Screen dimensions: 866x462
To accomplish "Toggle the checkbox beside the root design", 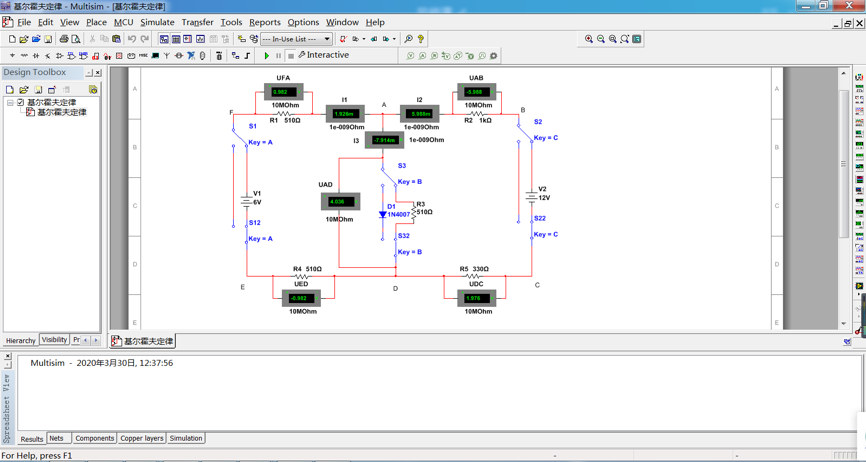I will (x=20, y=102).
